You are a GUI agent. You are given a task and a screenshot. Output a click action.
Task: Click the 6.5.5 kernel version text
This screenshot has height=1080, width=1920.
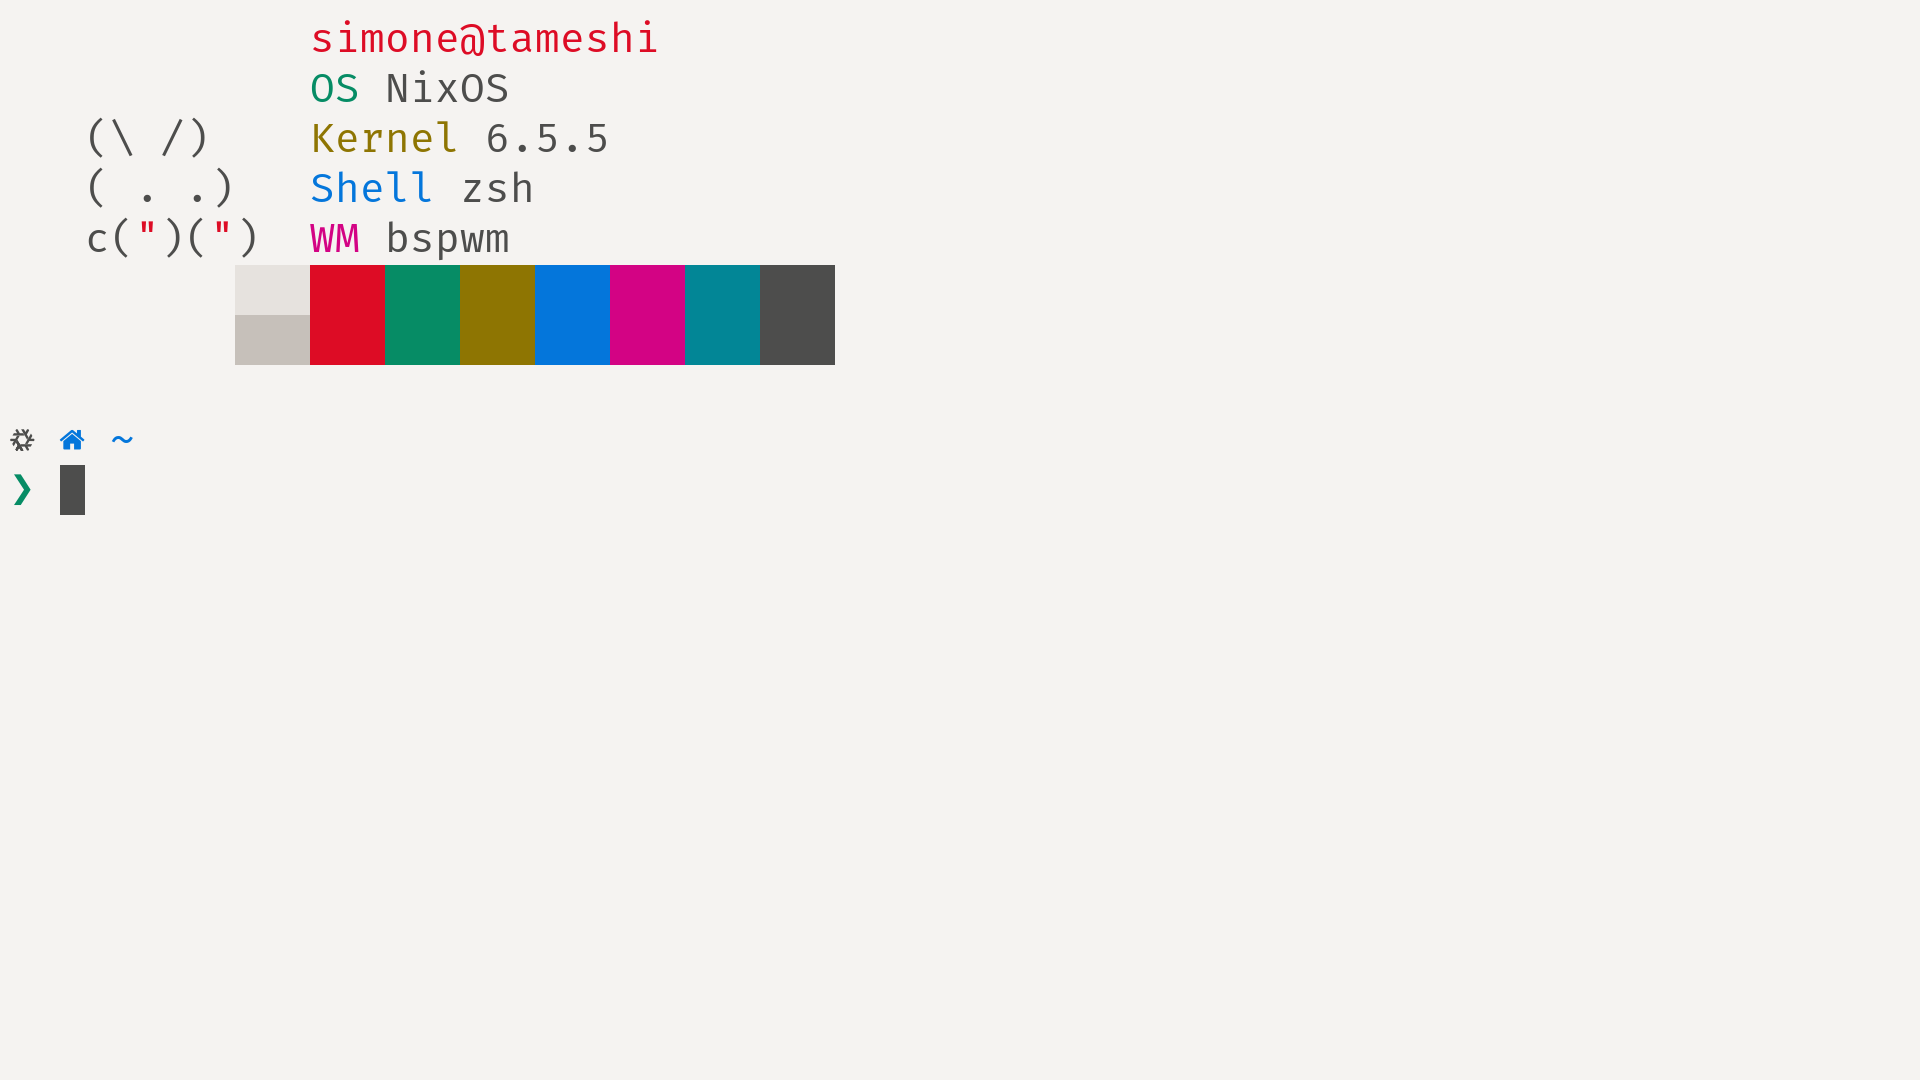547,140
